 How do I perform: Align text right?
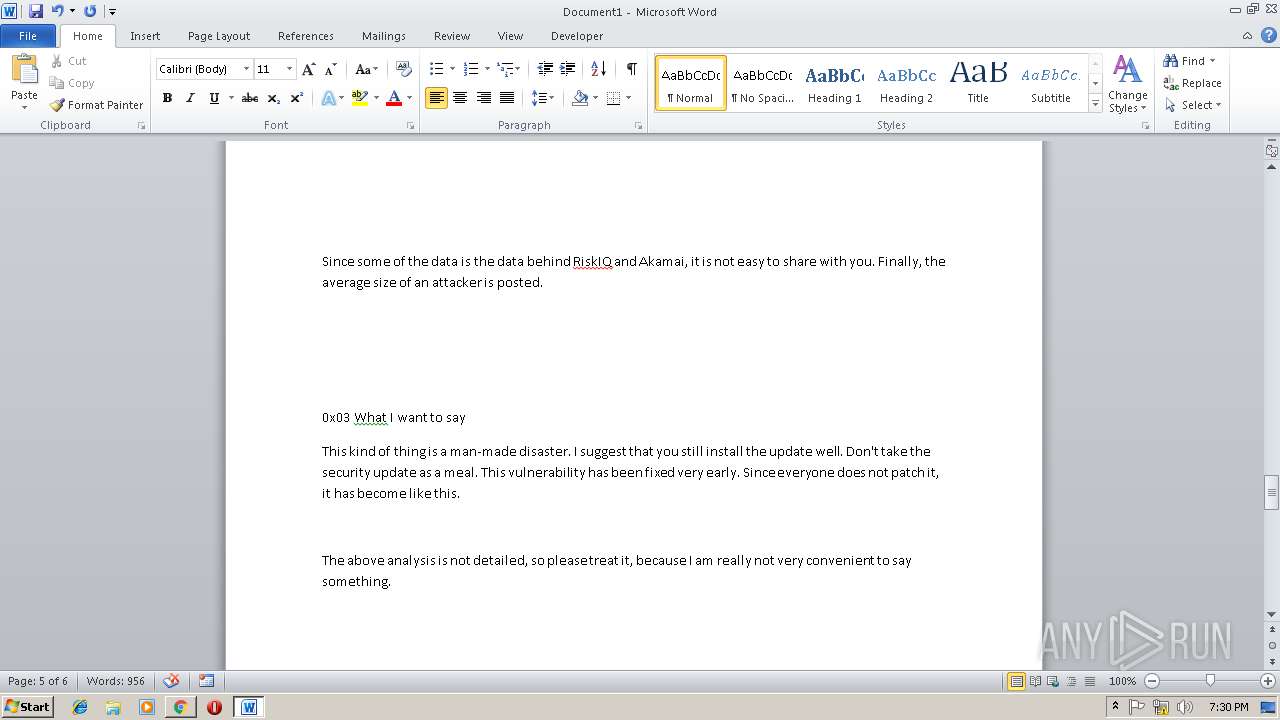click(x=484, y=98)
